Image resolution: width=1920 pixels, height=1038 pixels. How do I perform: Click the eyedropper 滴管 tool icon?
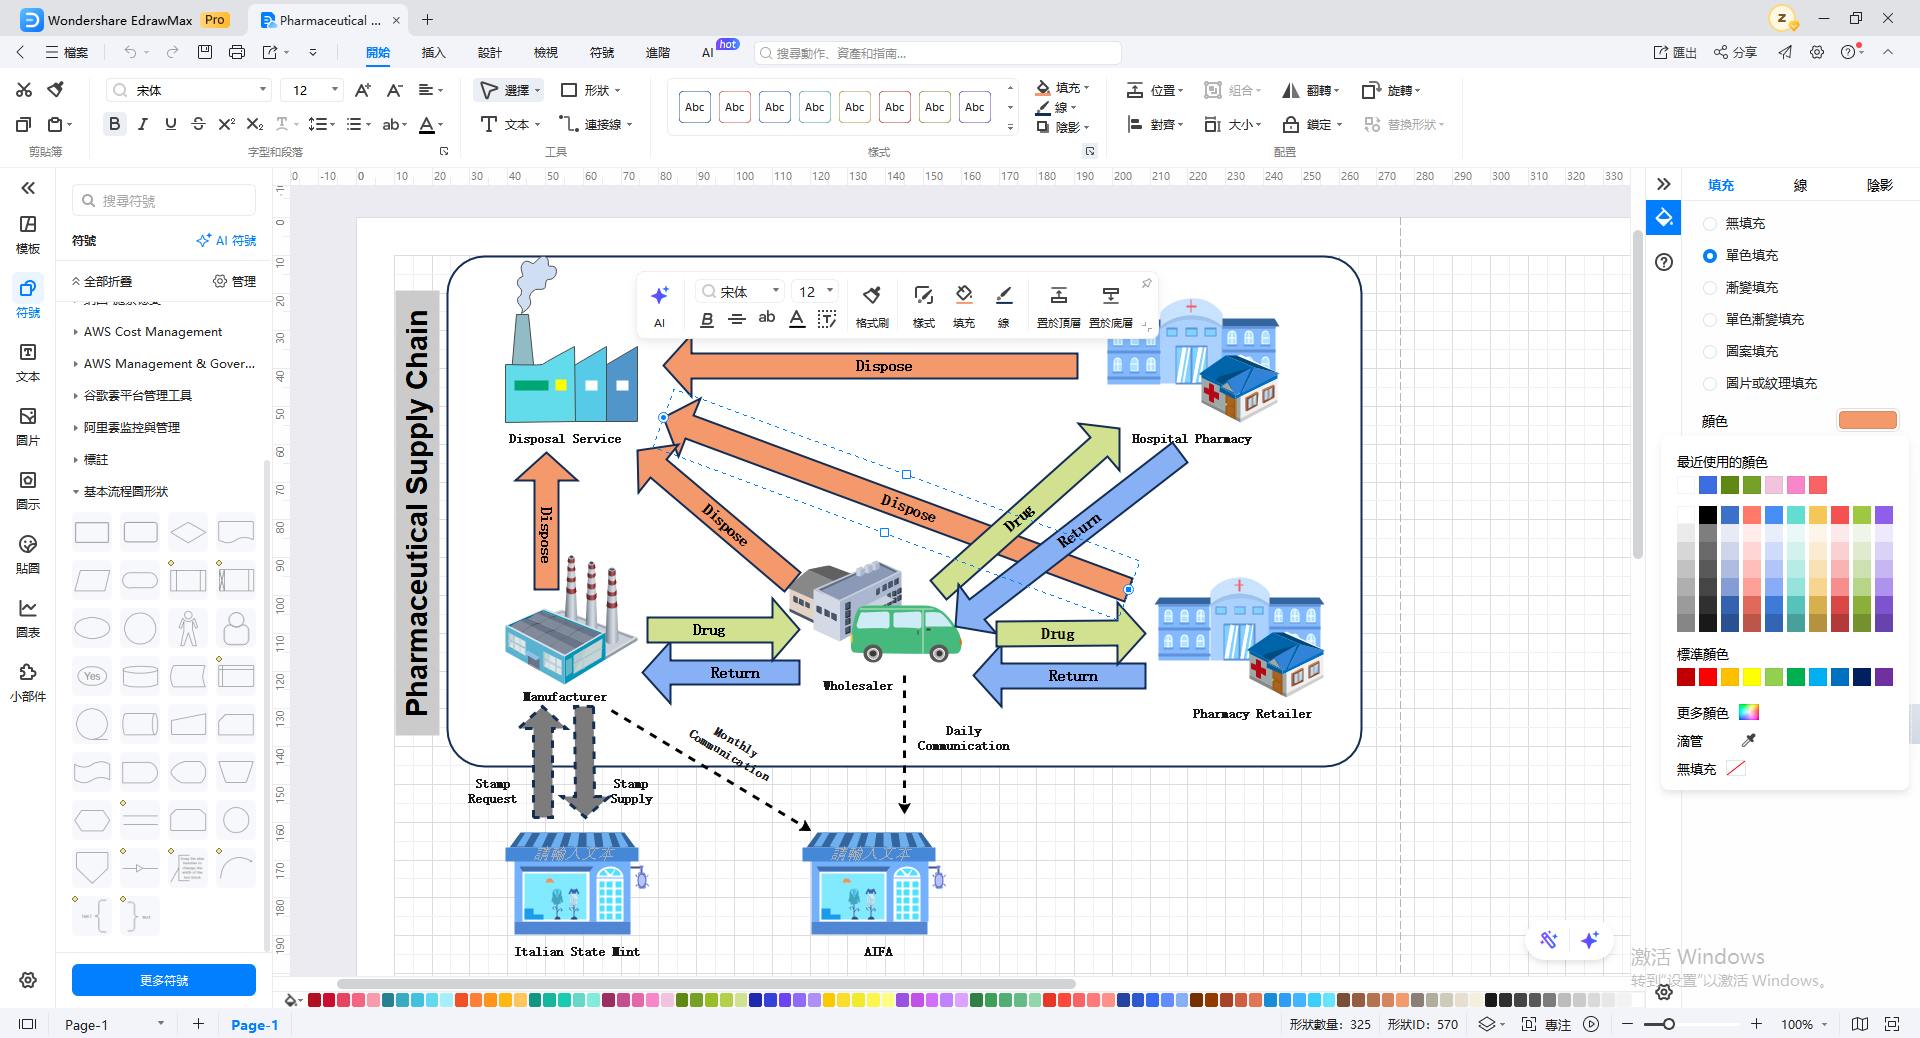pos(1748,741)
